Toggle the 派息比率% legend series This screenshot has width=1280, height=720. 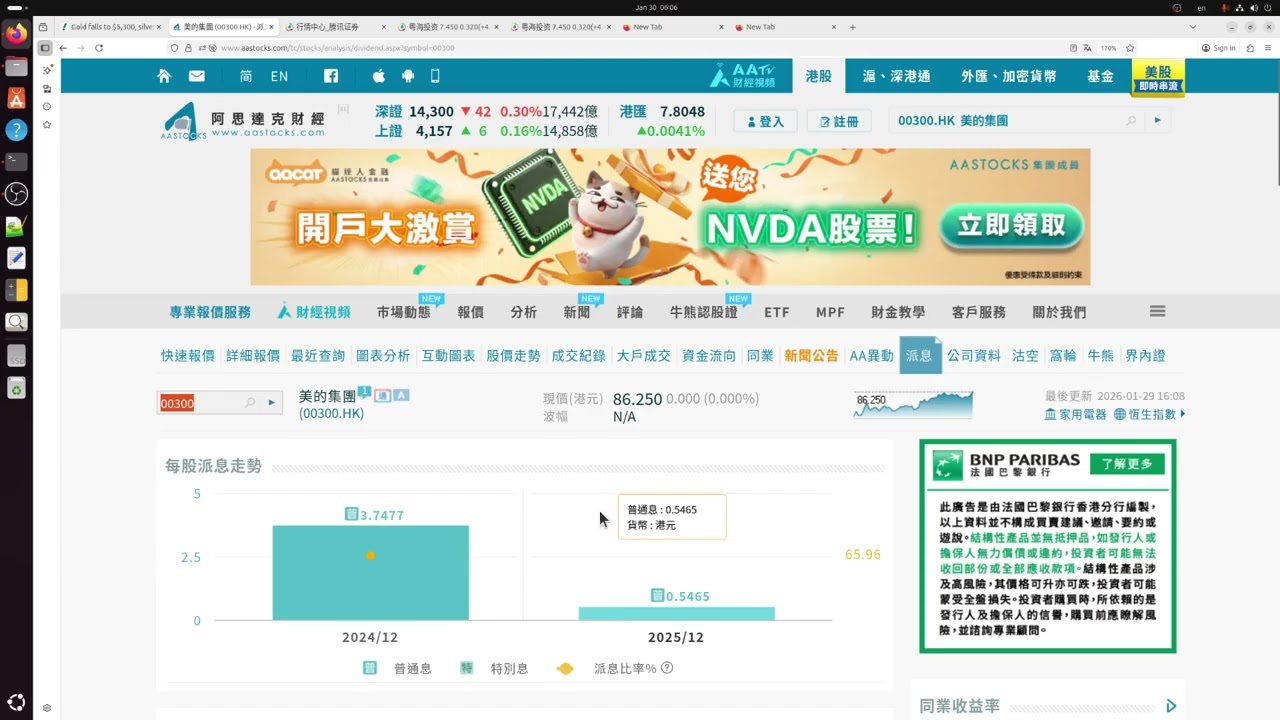coord(606,668)
